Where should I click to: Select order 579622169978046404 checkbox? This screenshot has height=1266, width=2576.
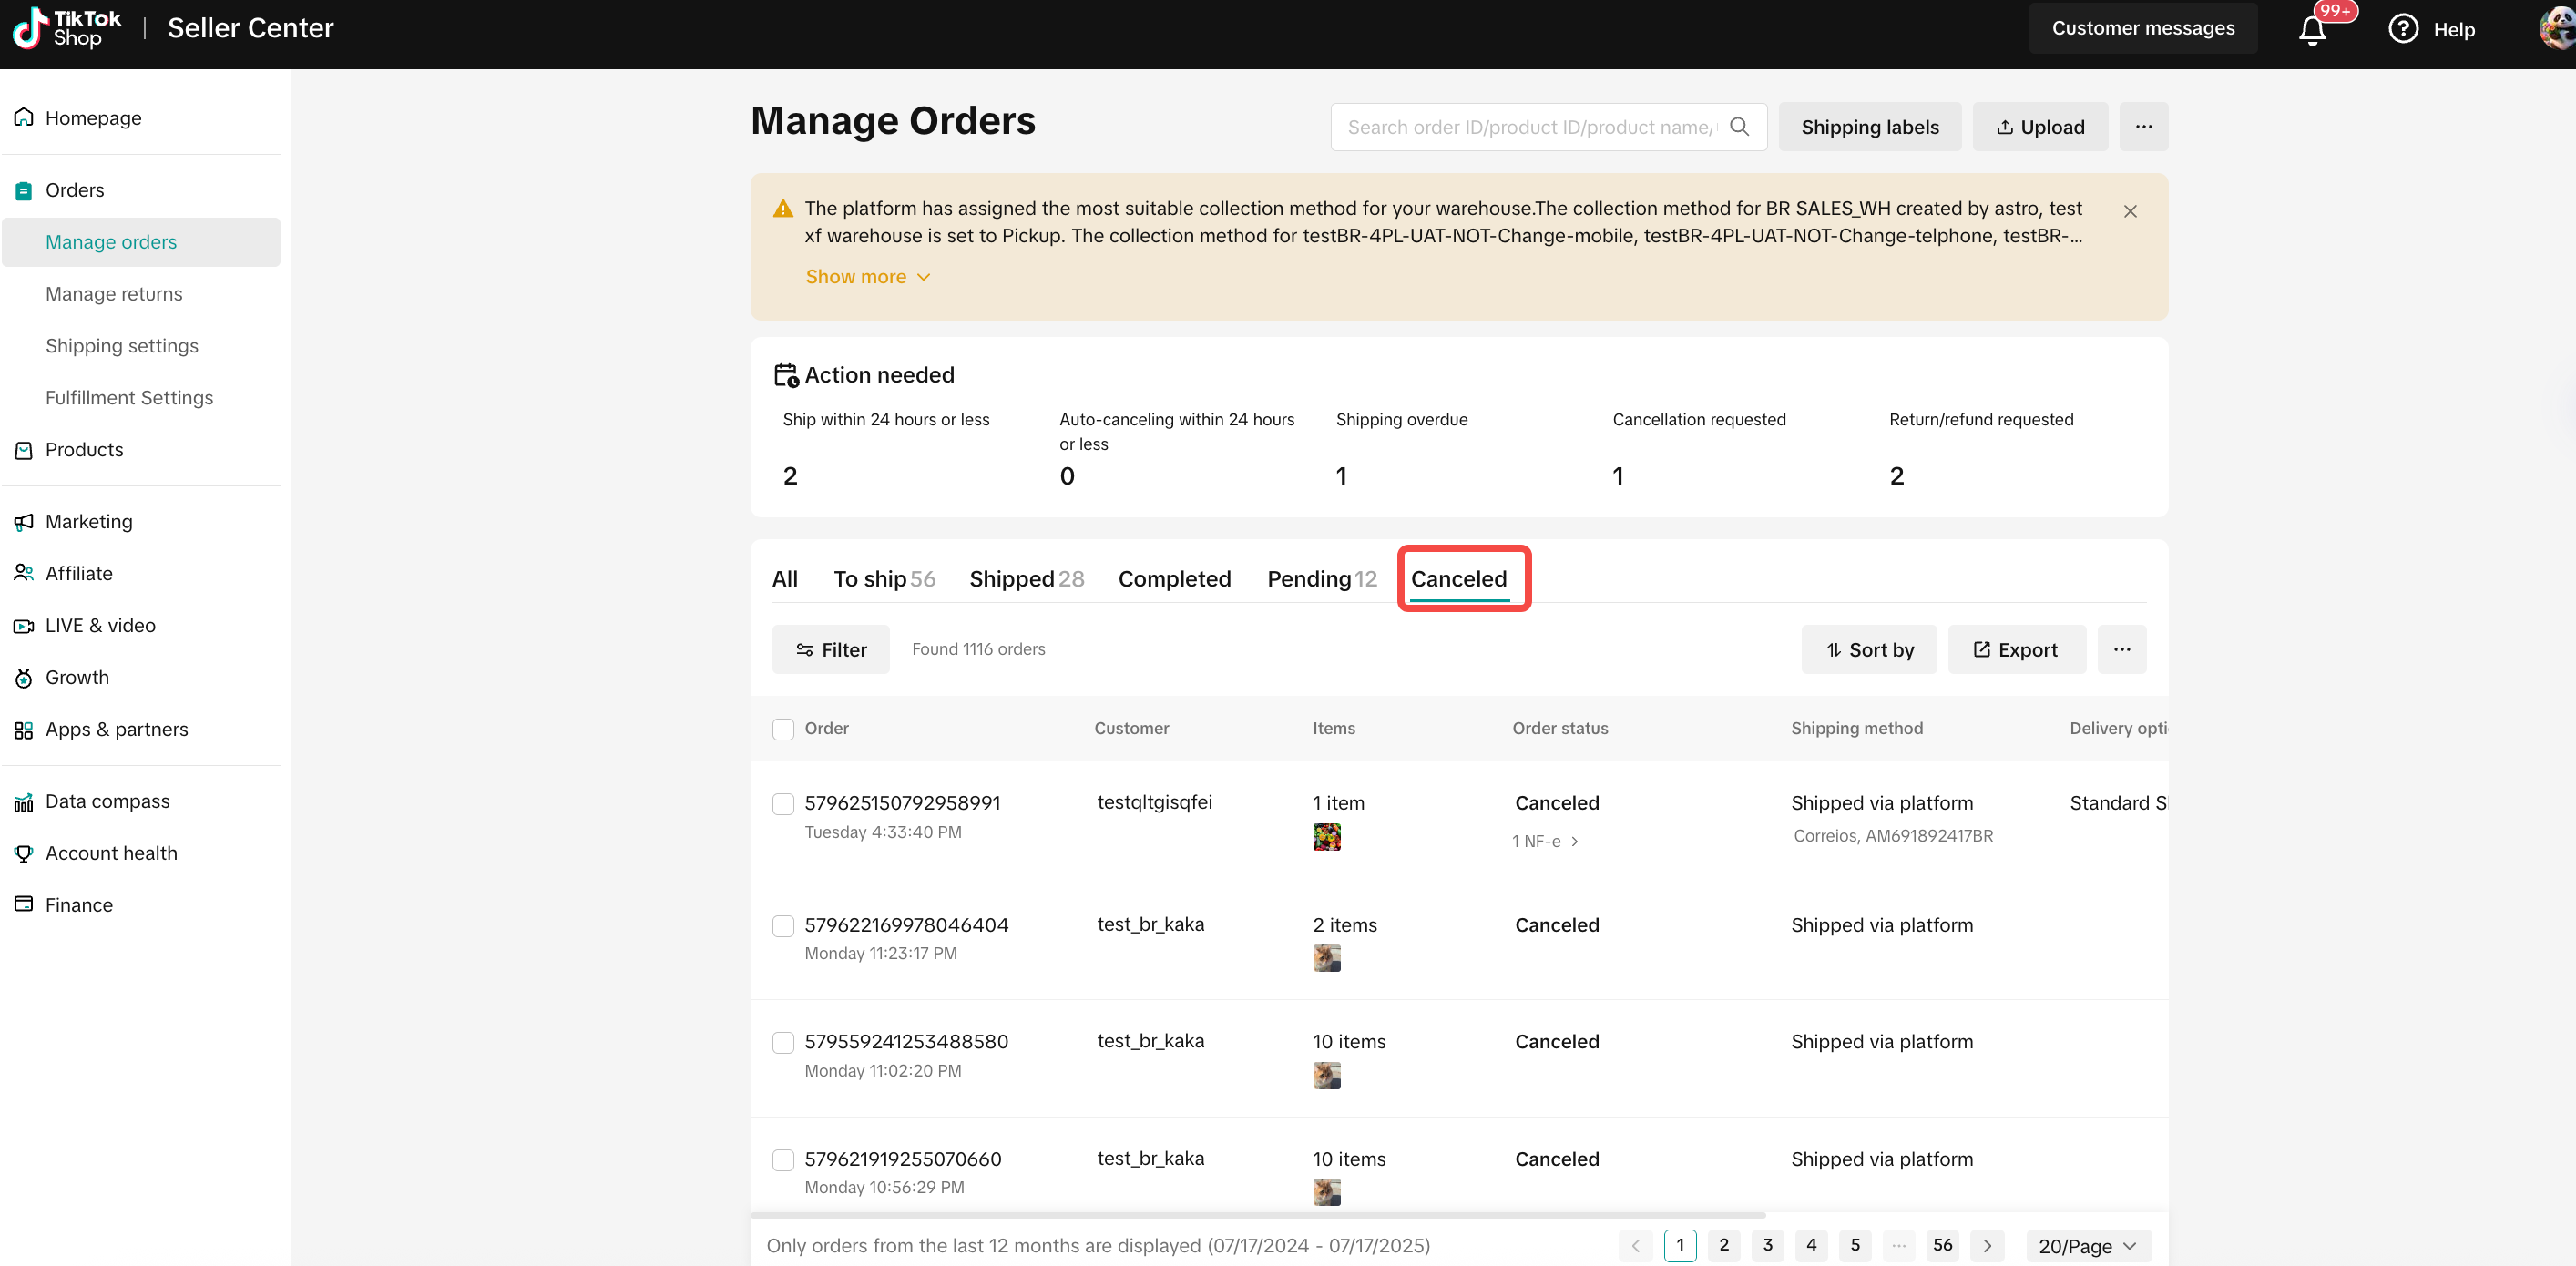click(x=783, y=926)
